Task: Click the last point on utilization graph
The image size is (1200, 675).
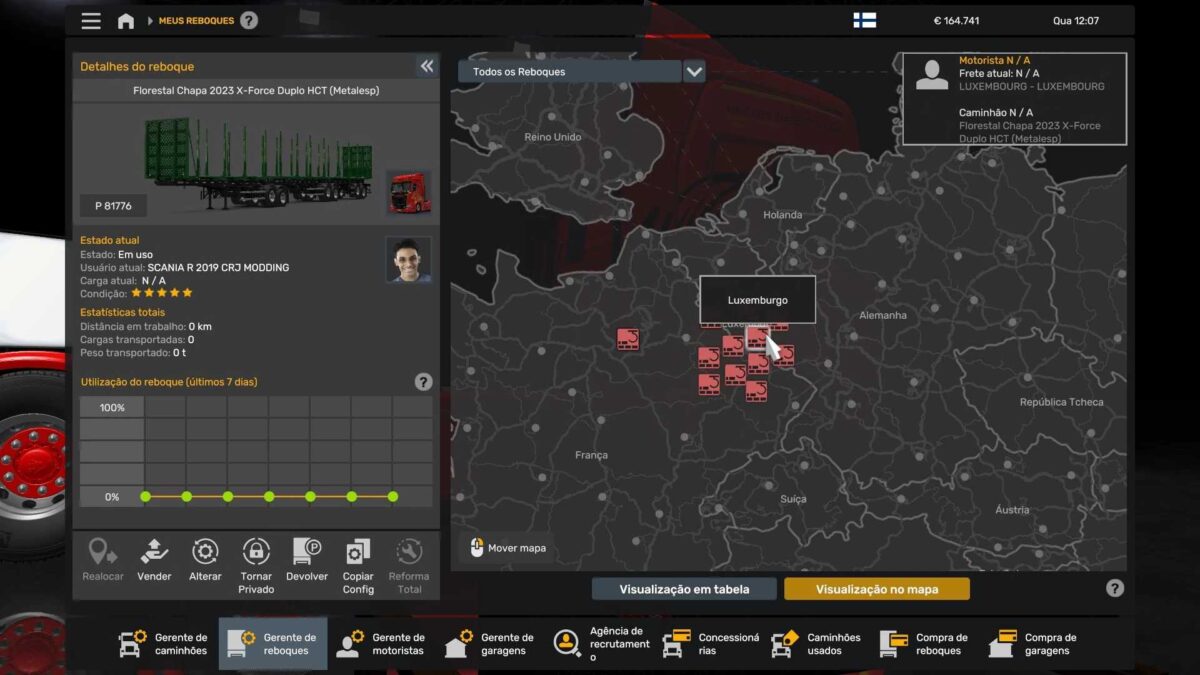Action: coord(393,496)
